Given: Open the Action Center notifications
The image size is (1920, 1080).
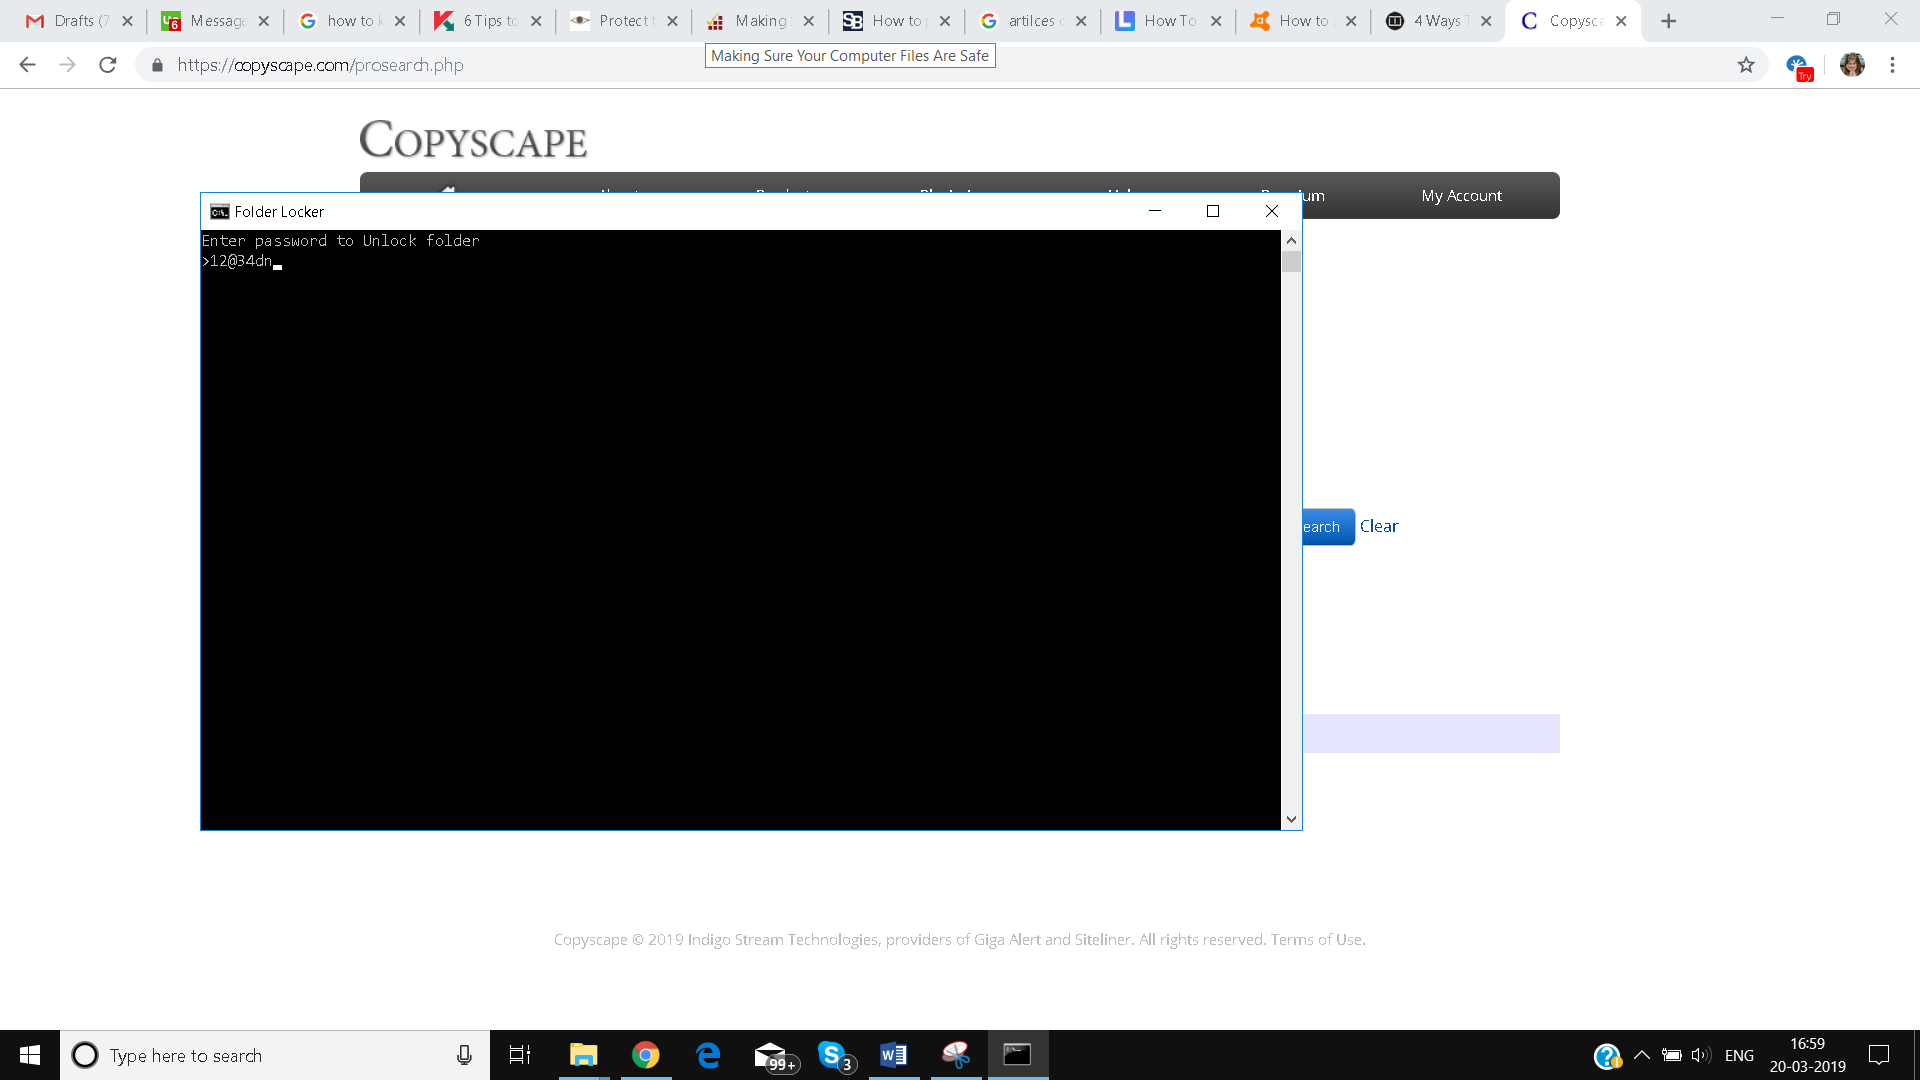Looking at the screenshot, I should coord(1879,1055).
